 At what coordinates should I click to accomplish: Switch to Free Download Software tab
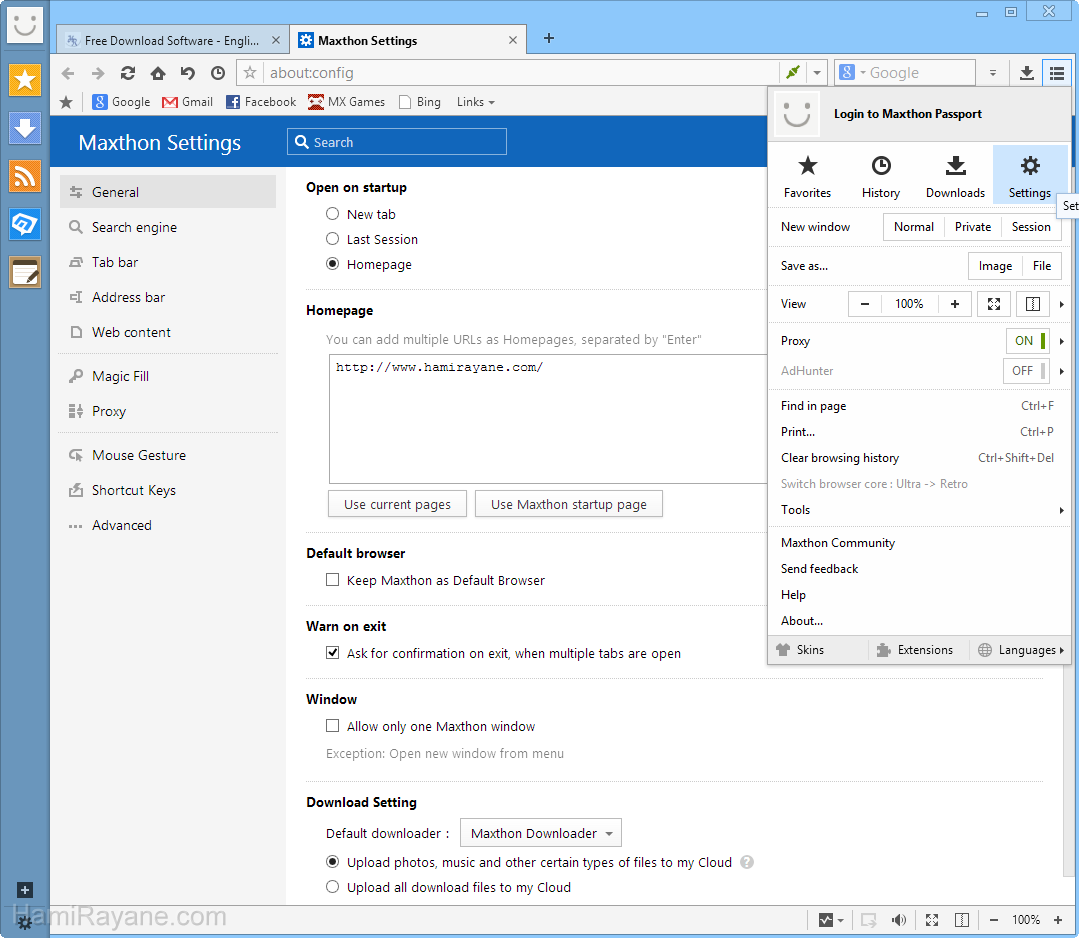click(x=170, y=41)
